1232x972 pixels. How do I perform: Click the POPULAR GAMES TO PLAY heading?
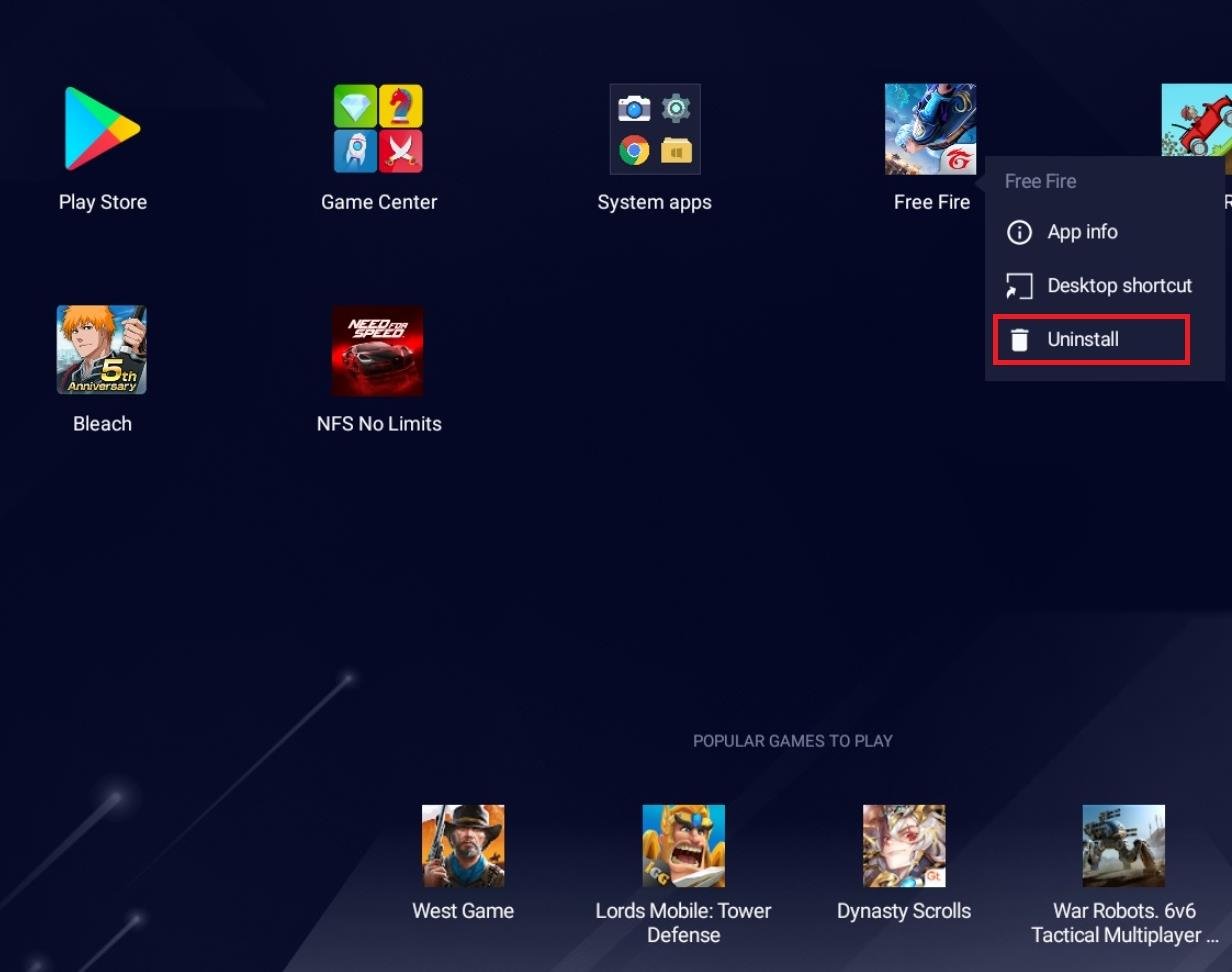click(x=792, y=741)
